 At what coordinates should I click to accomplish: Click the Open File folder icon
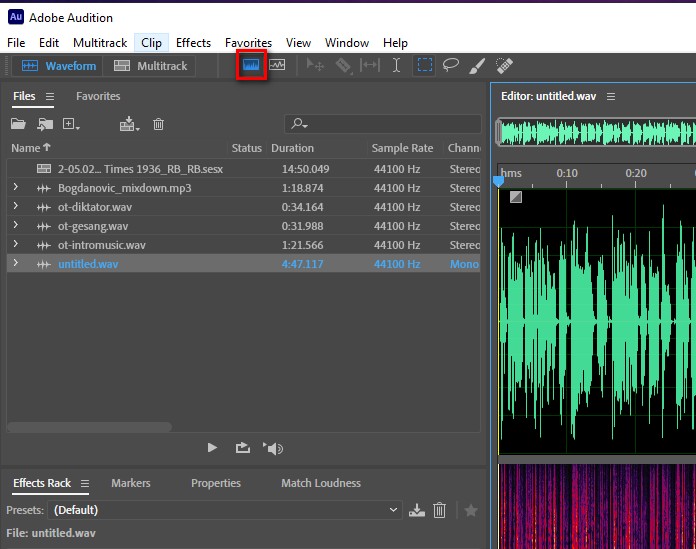coord(18,124)
